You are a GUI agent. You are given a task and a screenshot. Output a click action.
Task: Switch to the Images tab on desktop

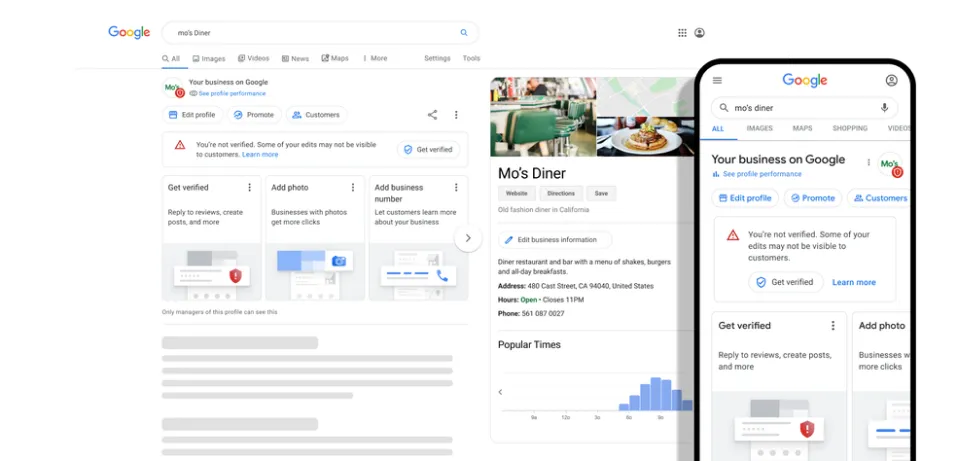209,58
